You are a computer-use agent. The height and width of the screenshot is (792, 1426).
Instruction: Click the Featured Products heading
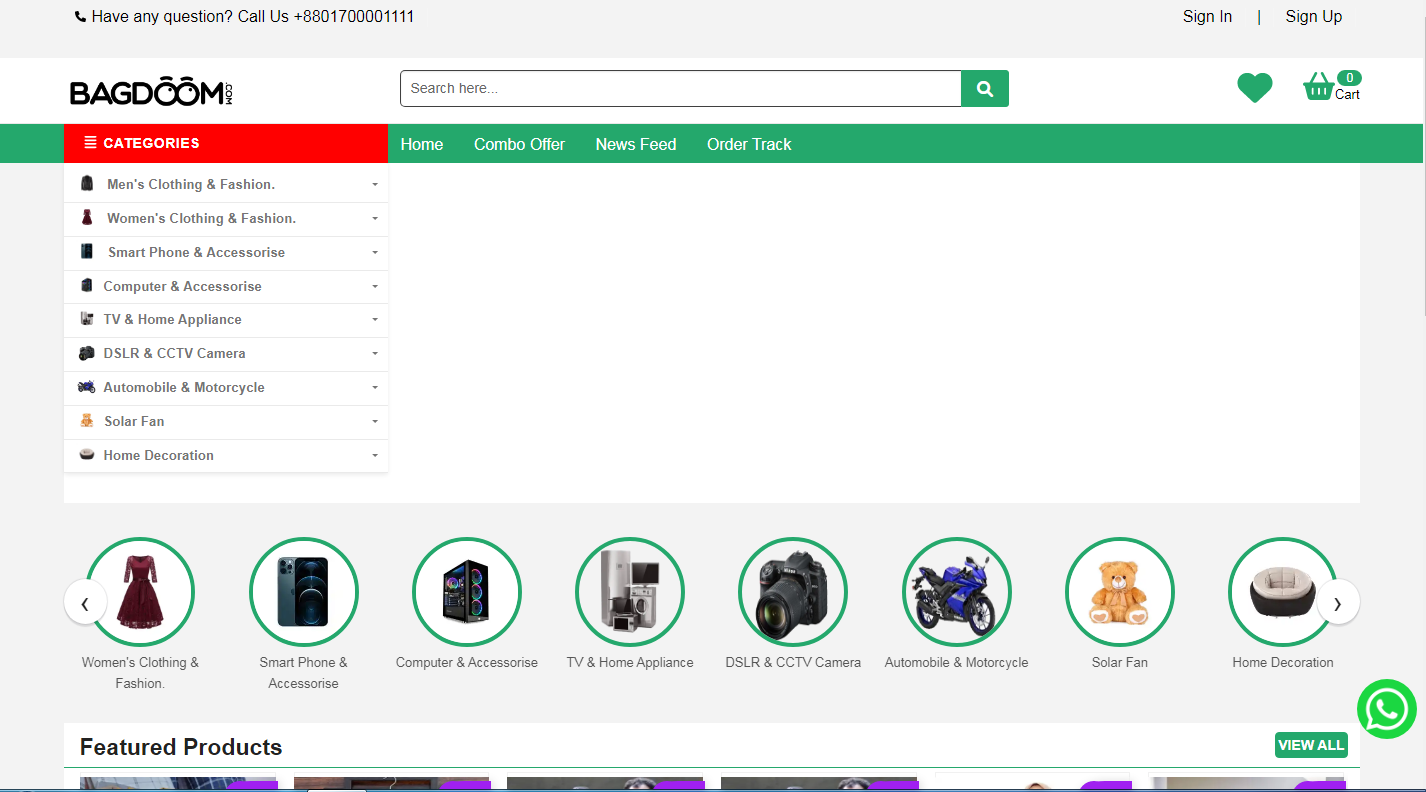[x=181, y=747]
